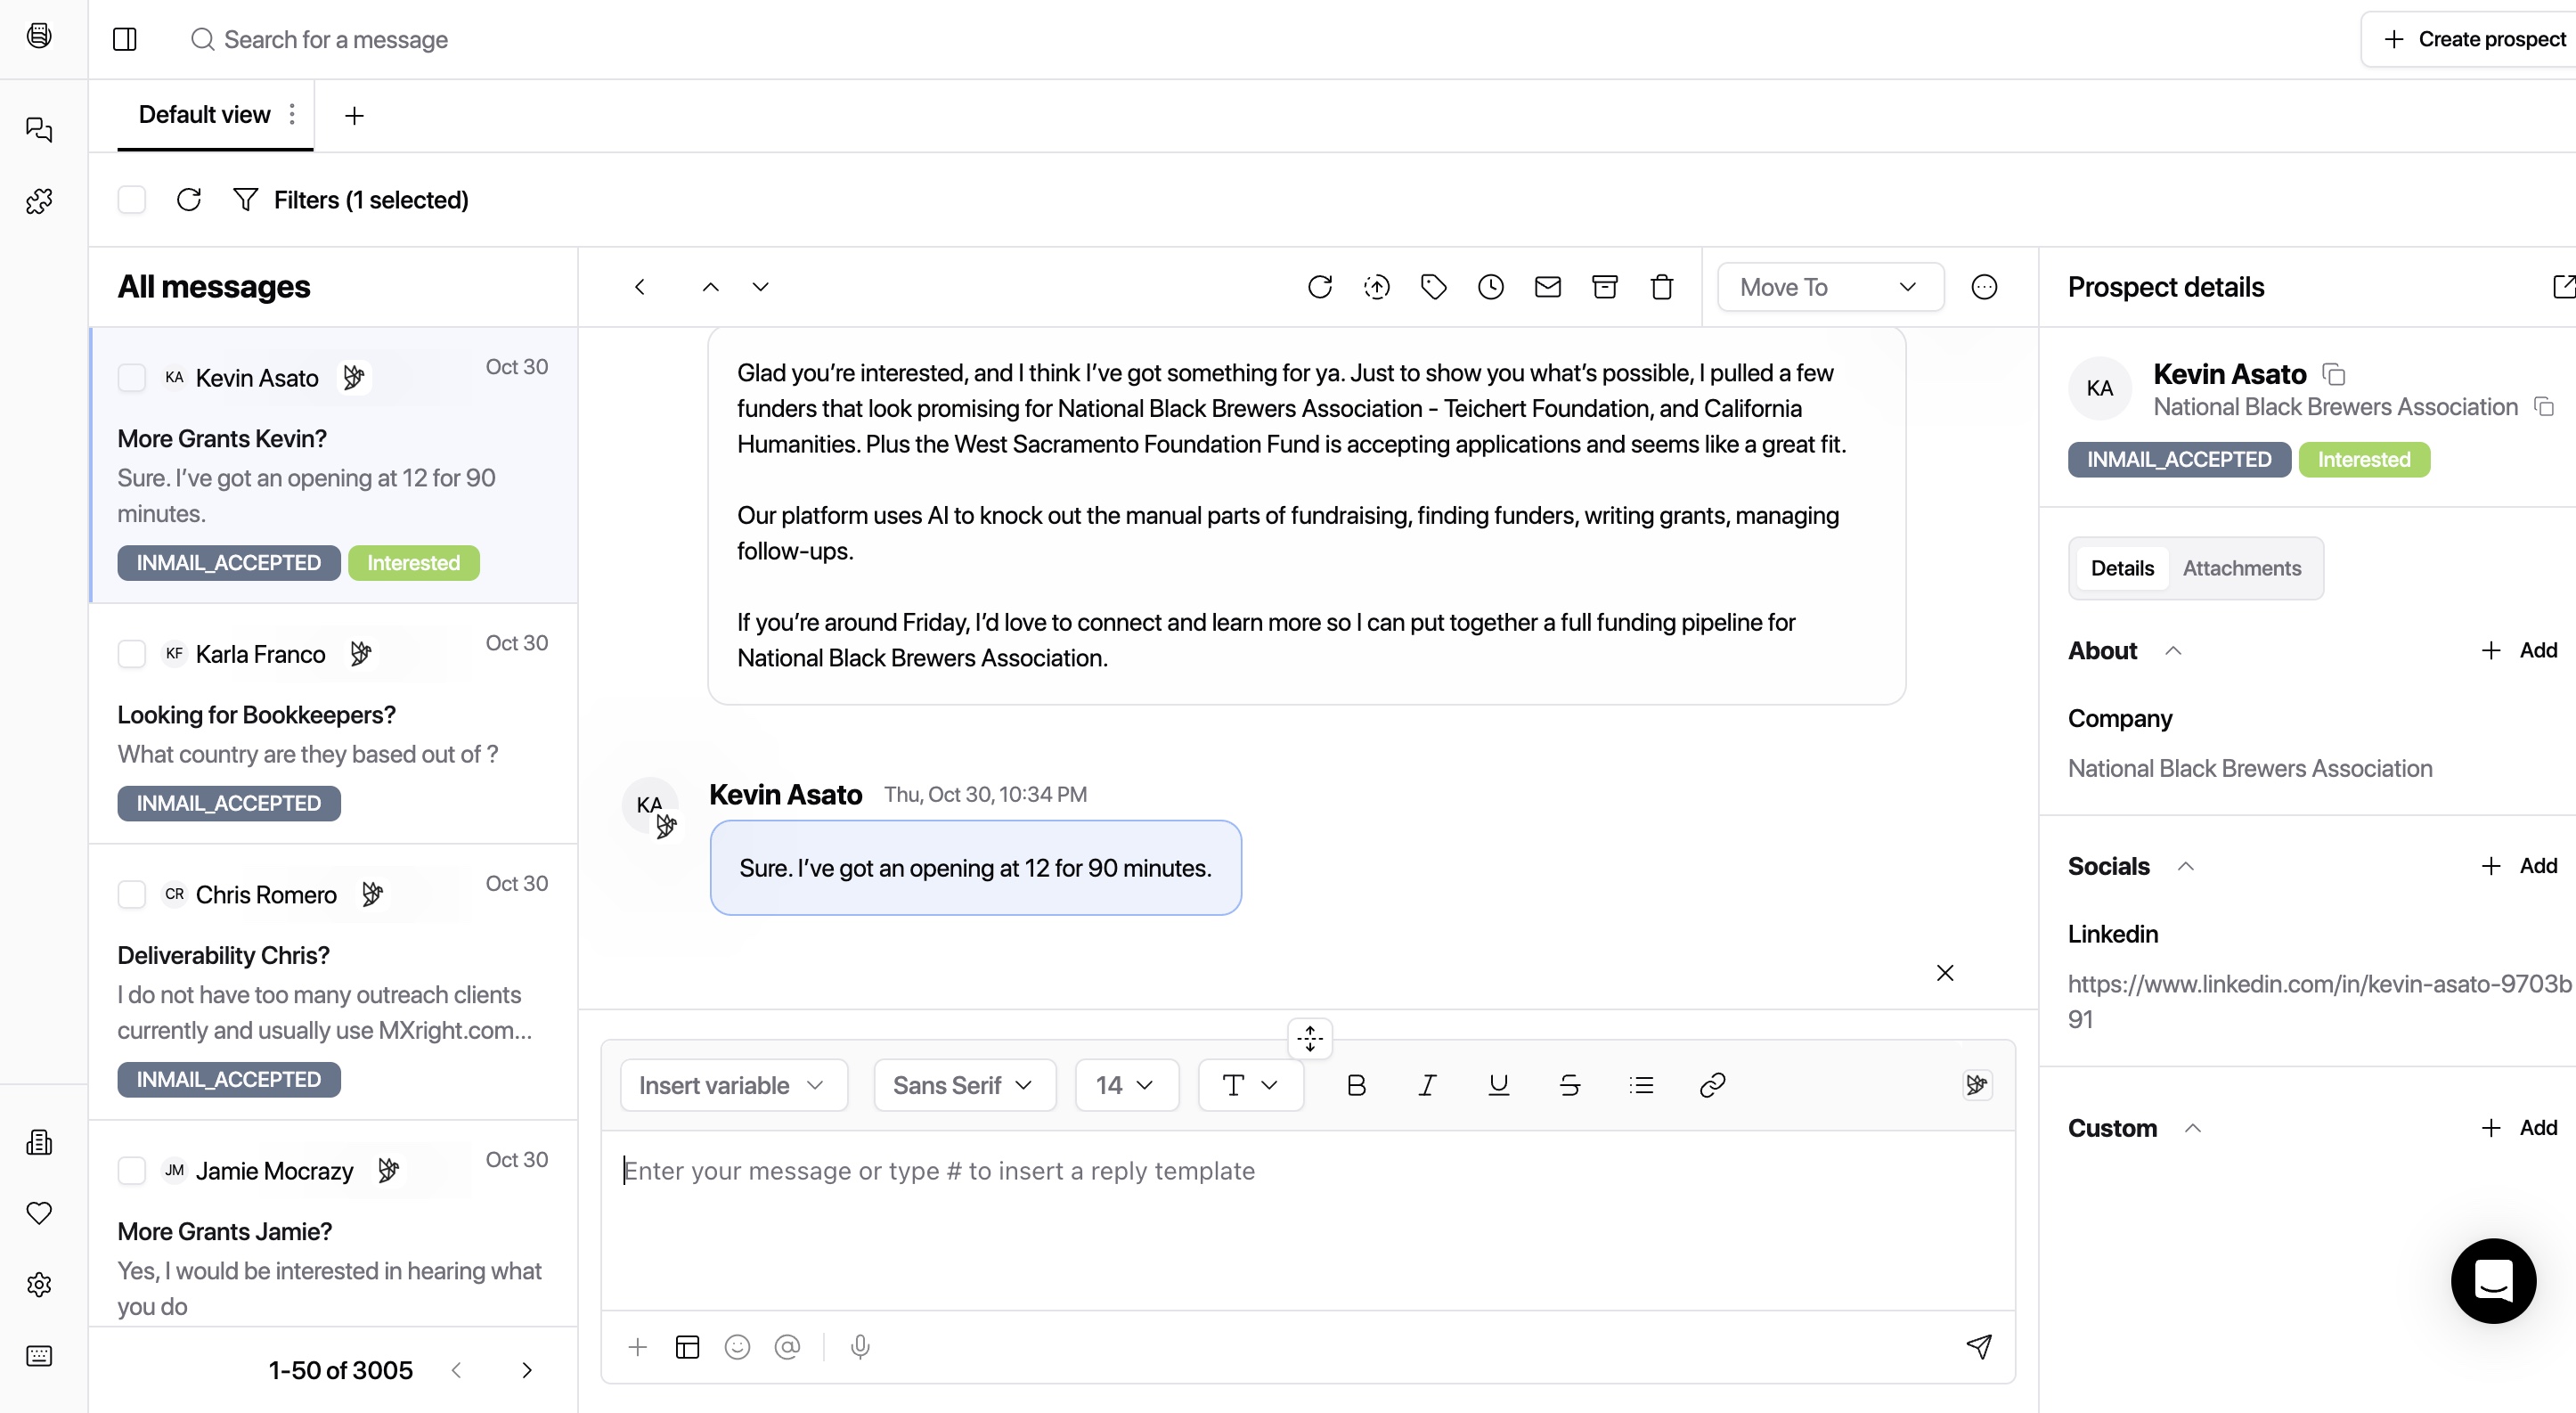Collapse the Socials section chevron
The width and height of the screenshot is (2576, 1413).
point(2186,866)
